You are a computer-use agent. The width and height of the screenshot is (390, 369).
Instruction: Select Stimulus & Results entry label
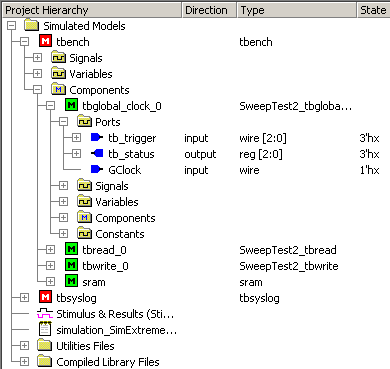115,314
